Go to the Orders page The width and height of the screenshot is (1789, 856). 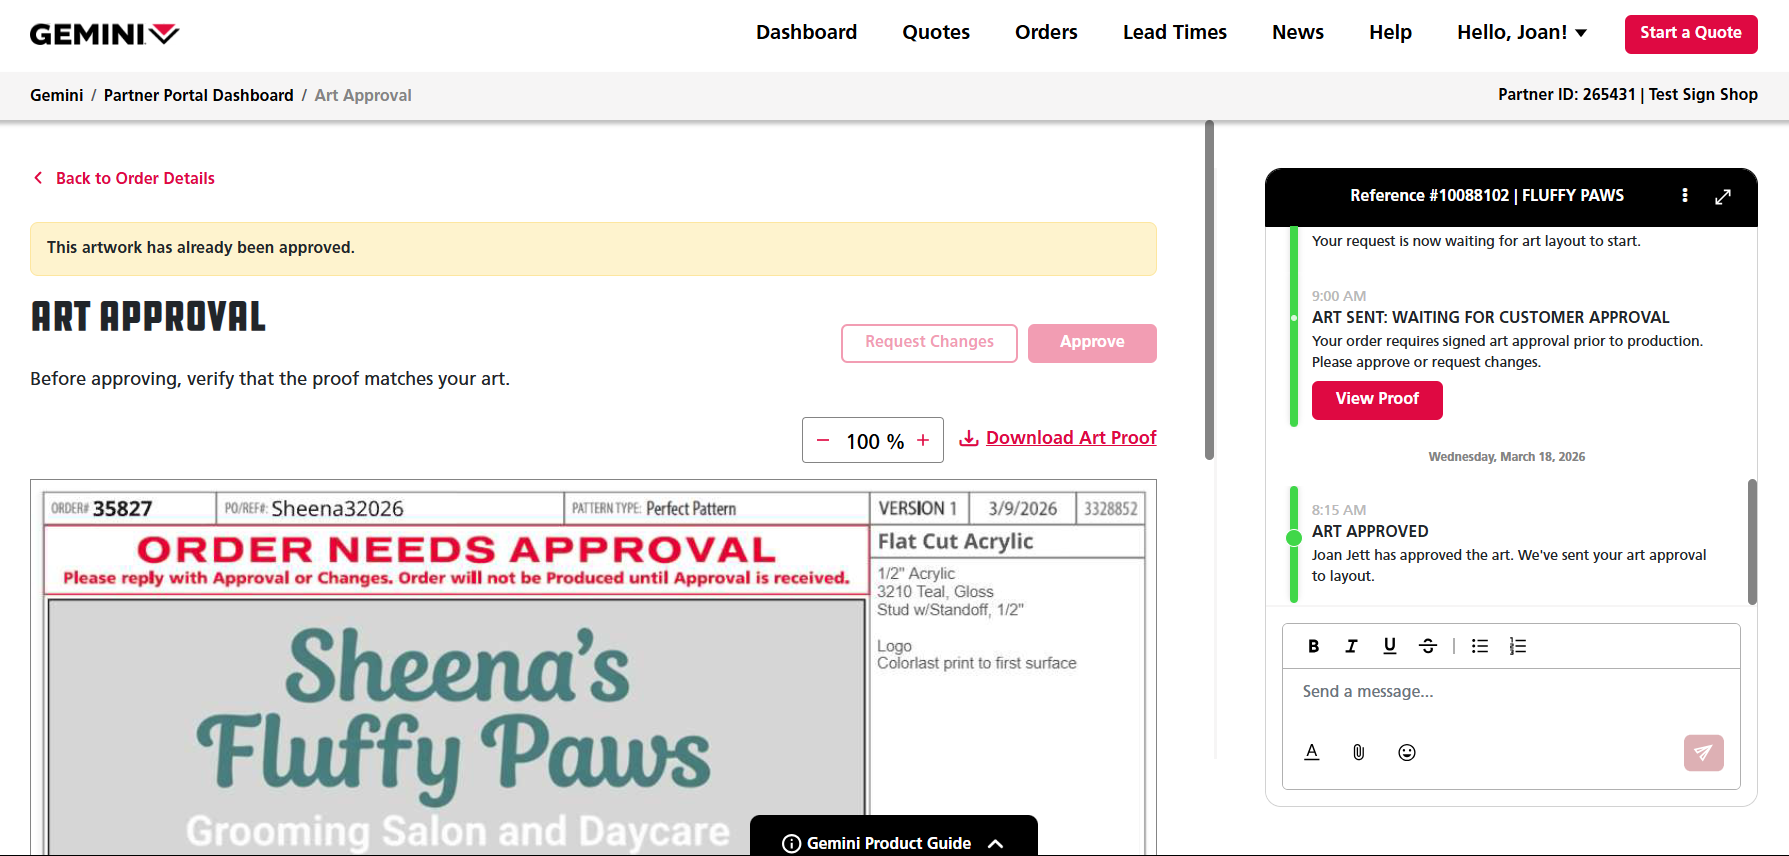coord(1045,33)
